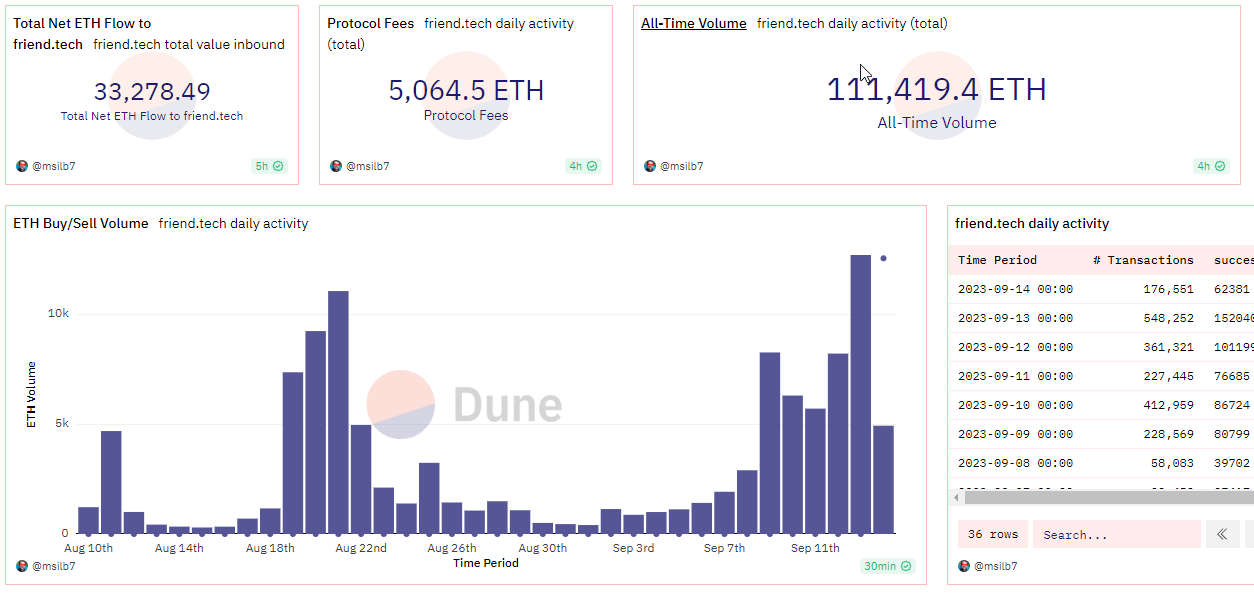Open the Protocol Fees title link
Viewport: 1254px width, 595px height.
click(x=371, y=23)
